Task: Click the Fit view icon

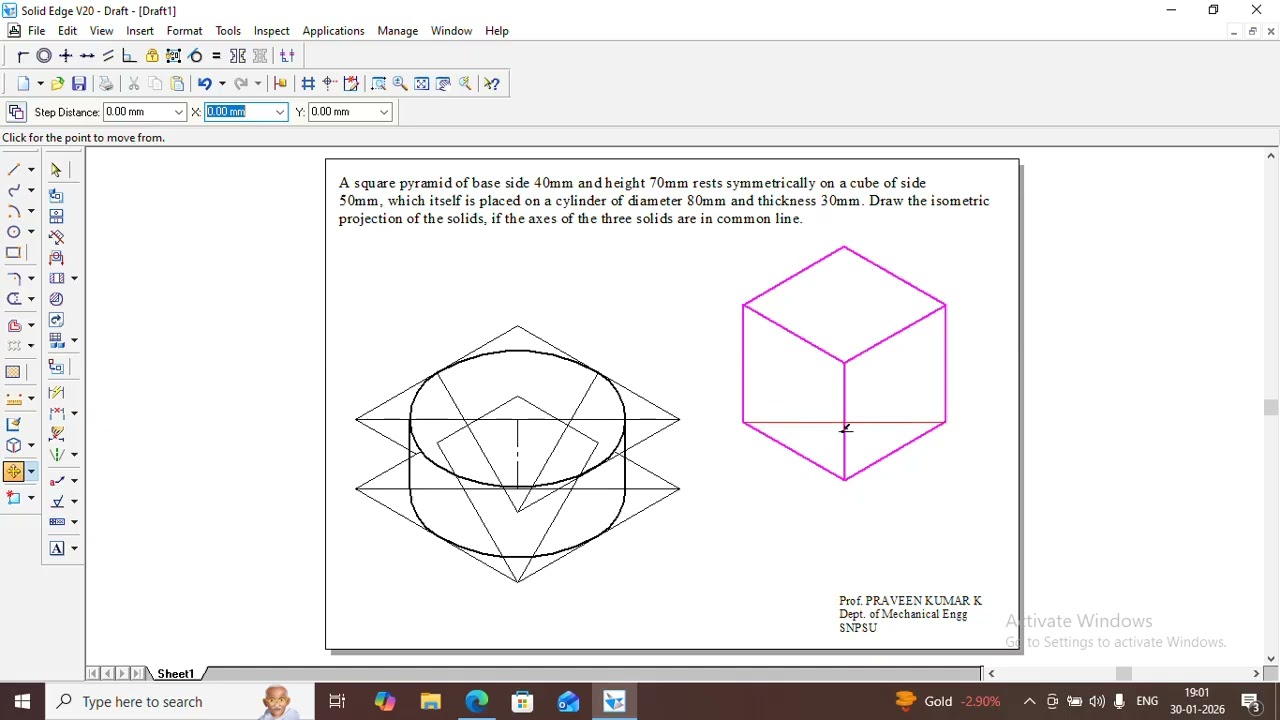Action: click(422, 84)
